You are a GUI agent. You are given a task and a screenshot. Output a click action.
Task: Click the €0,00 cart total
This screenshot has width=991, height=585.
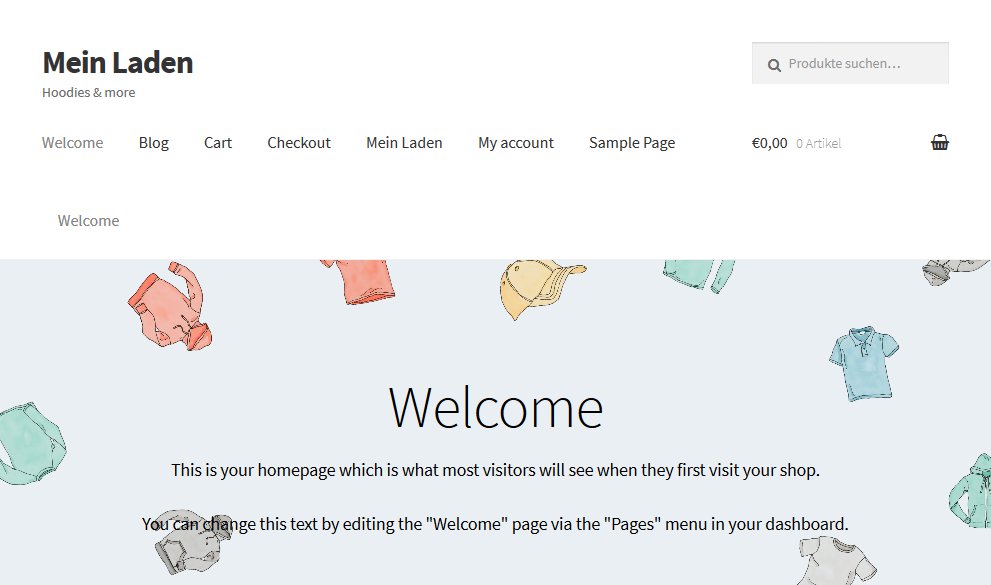click(x=769, y=143)
